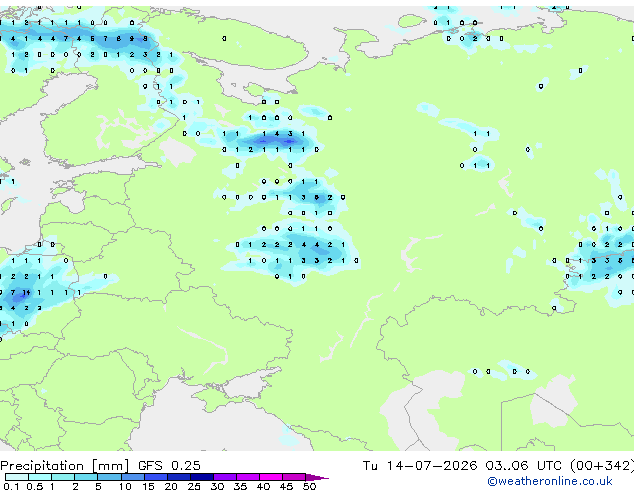Select the 45–50 mm legend color box
Screen dimensions: 634x490
pos(294,477)
